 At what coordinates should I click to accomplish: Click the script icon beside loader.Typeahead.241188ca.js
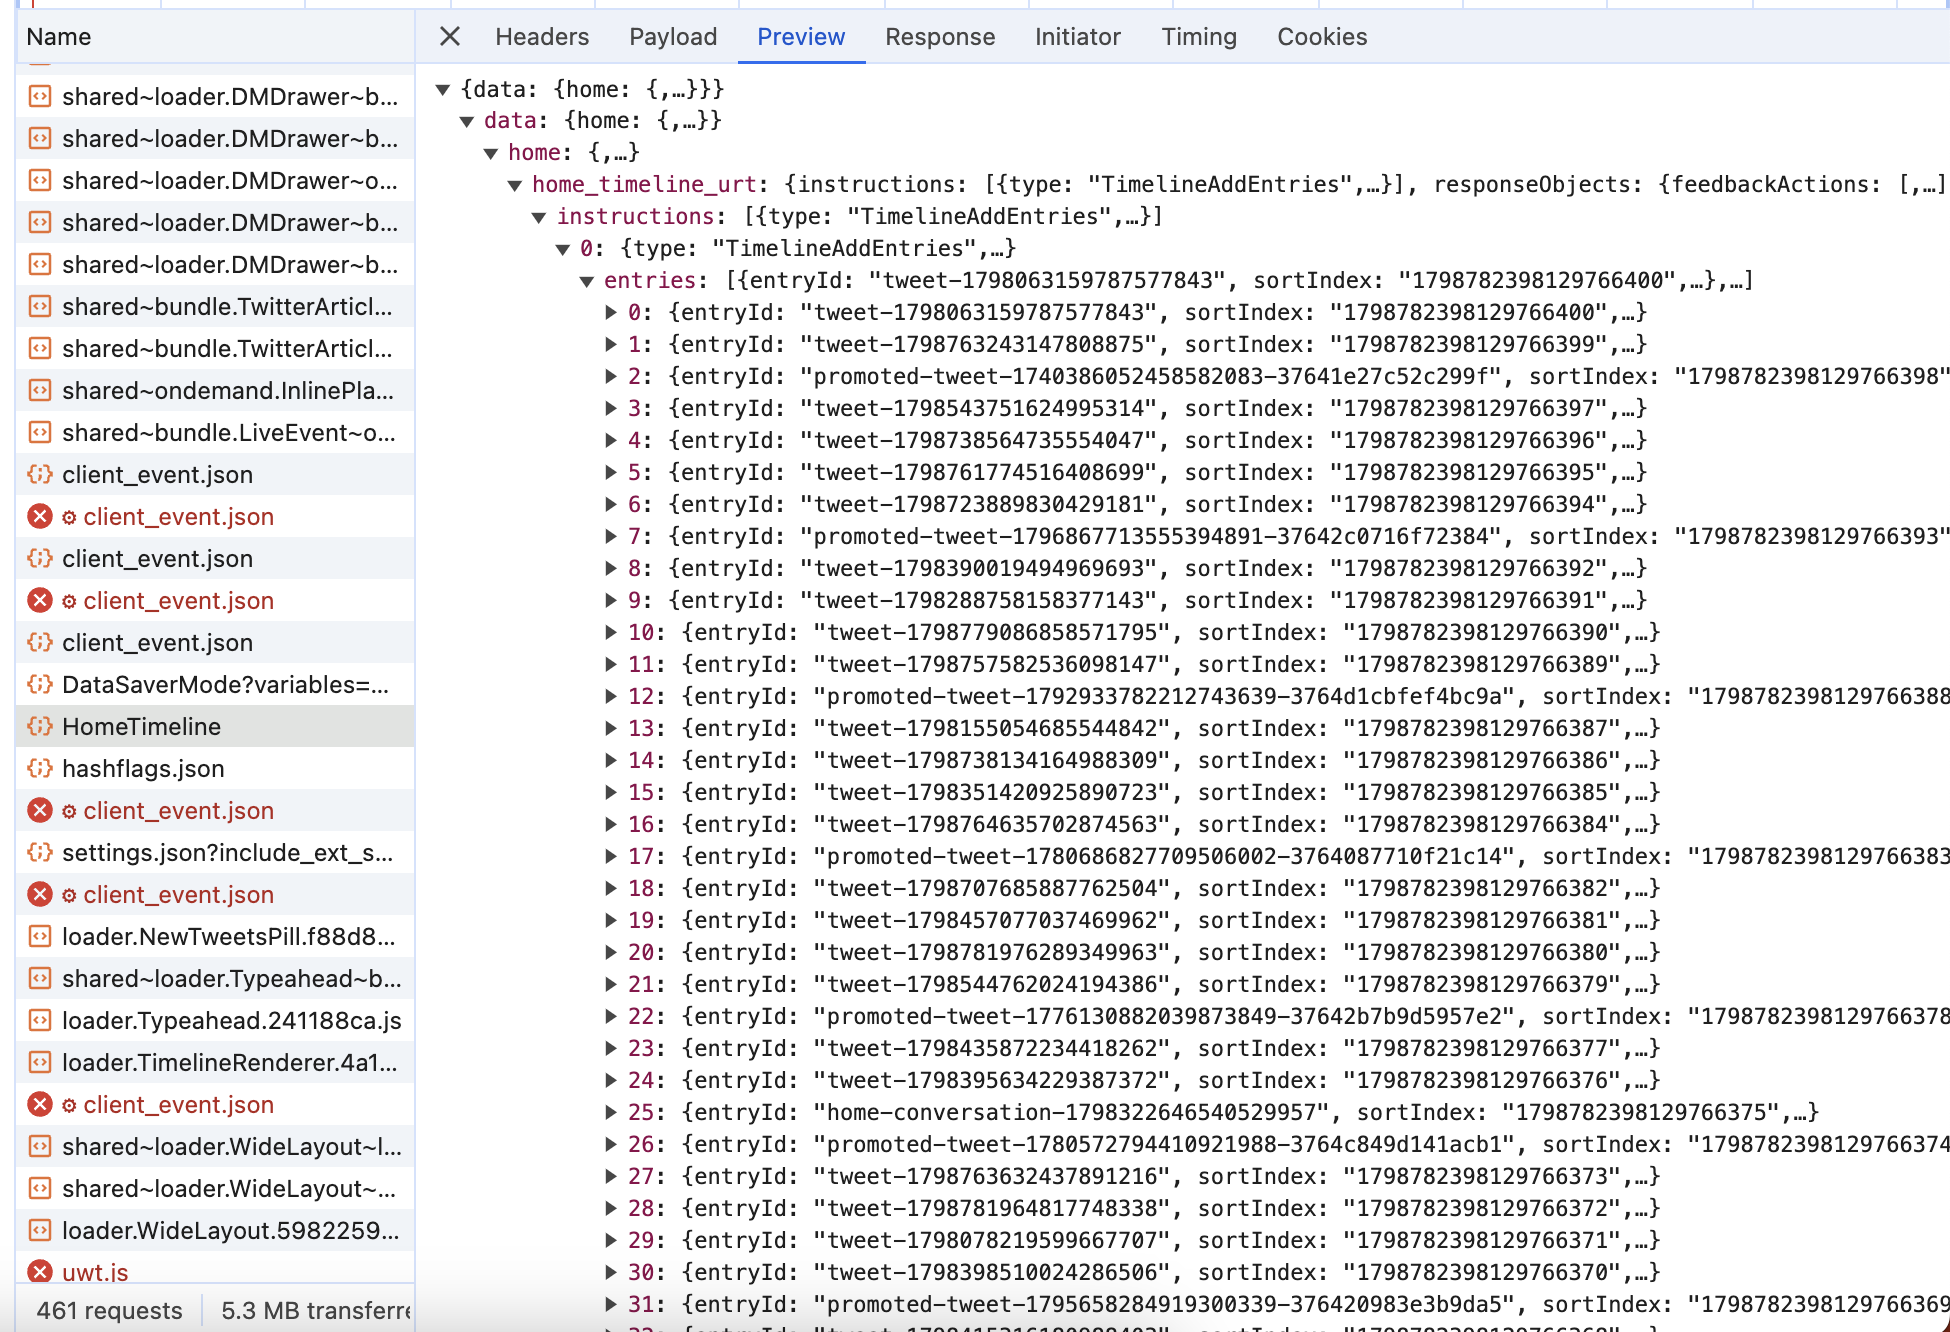point(40,1020)
